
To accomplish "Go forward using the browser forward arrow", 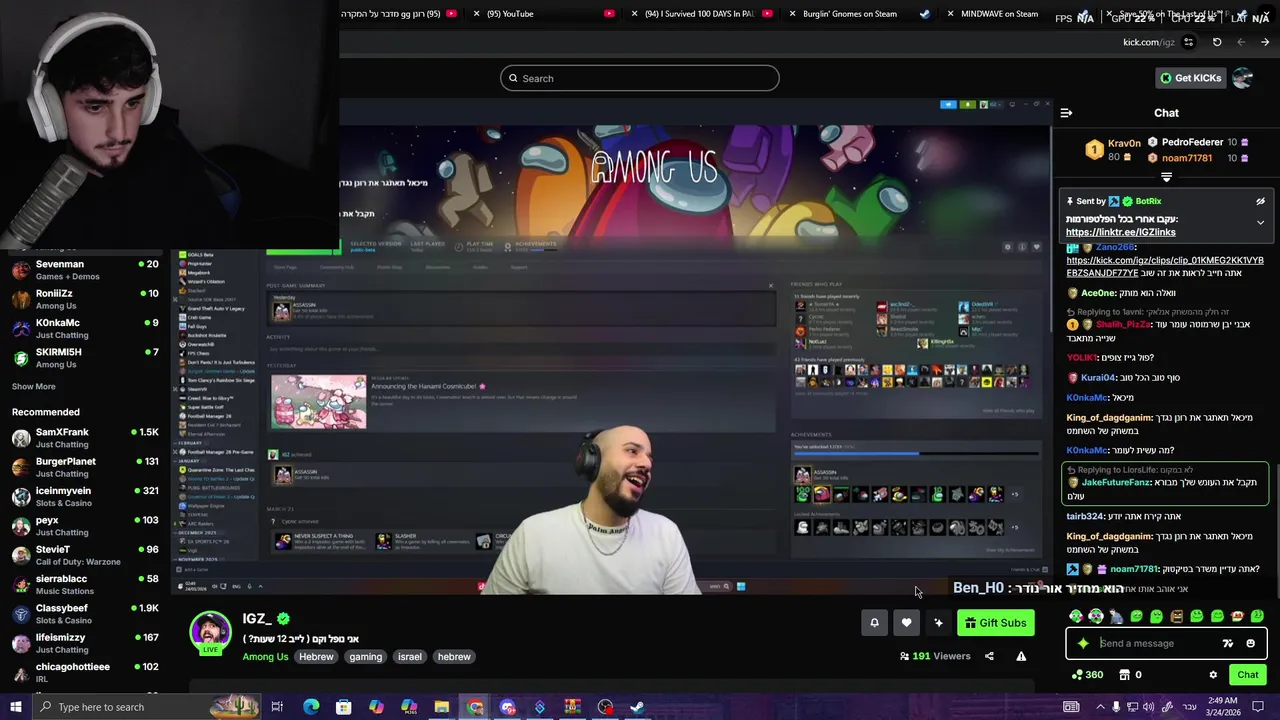I will (1265, 42).
